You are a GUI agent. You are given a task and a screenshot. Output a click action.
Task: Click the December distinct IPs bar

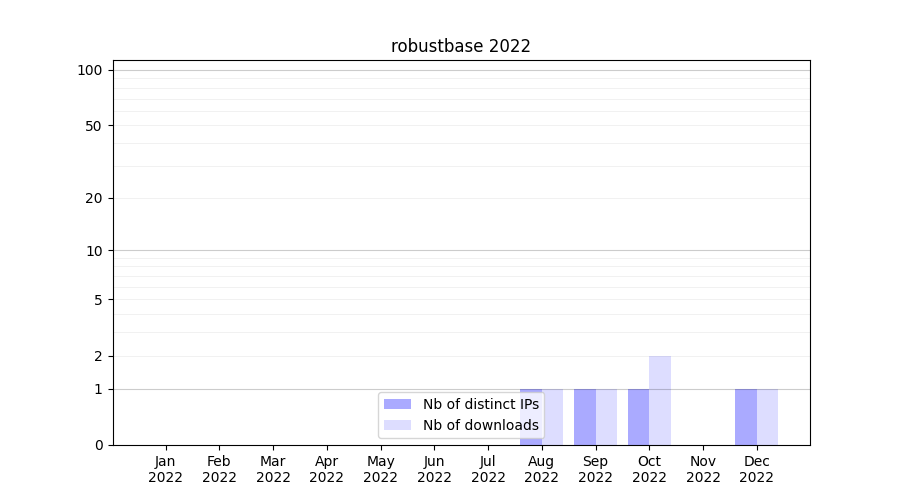[x=745, y=416]
